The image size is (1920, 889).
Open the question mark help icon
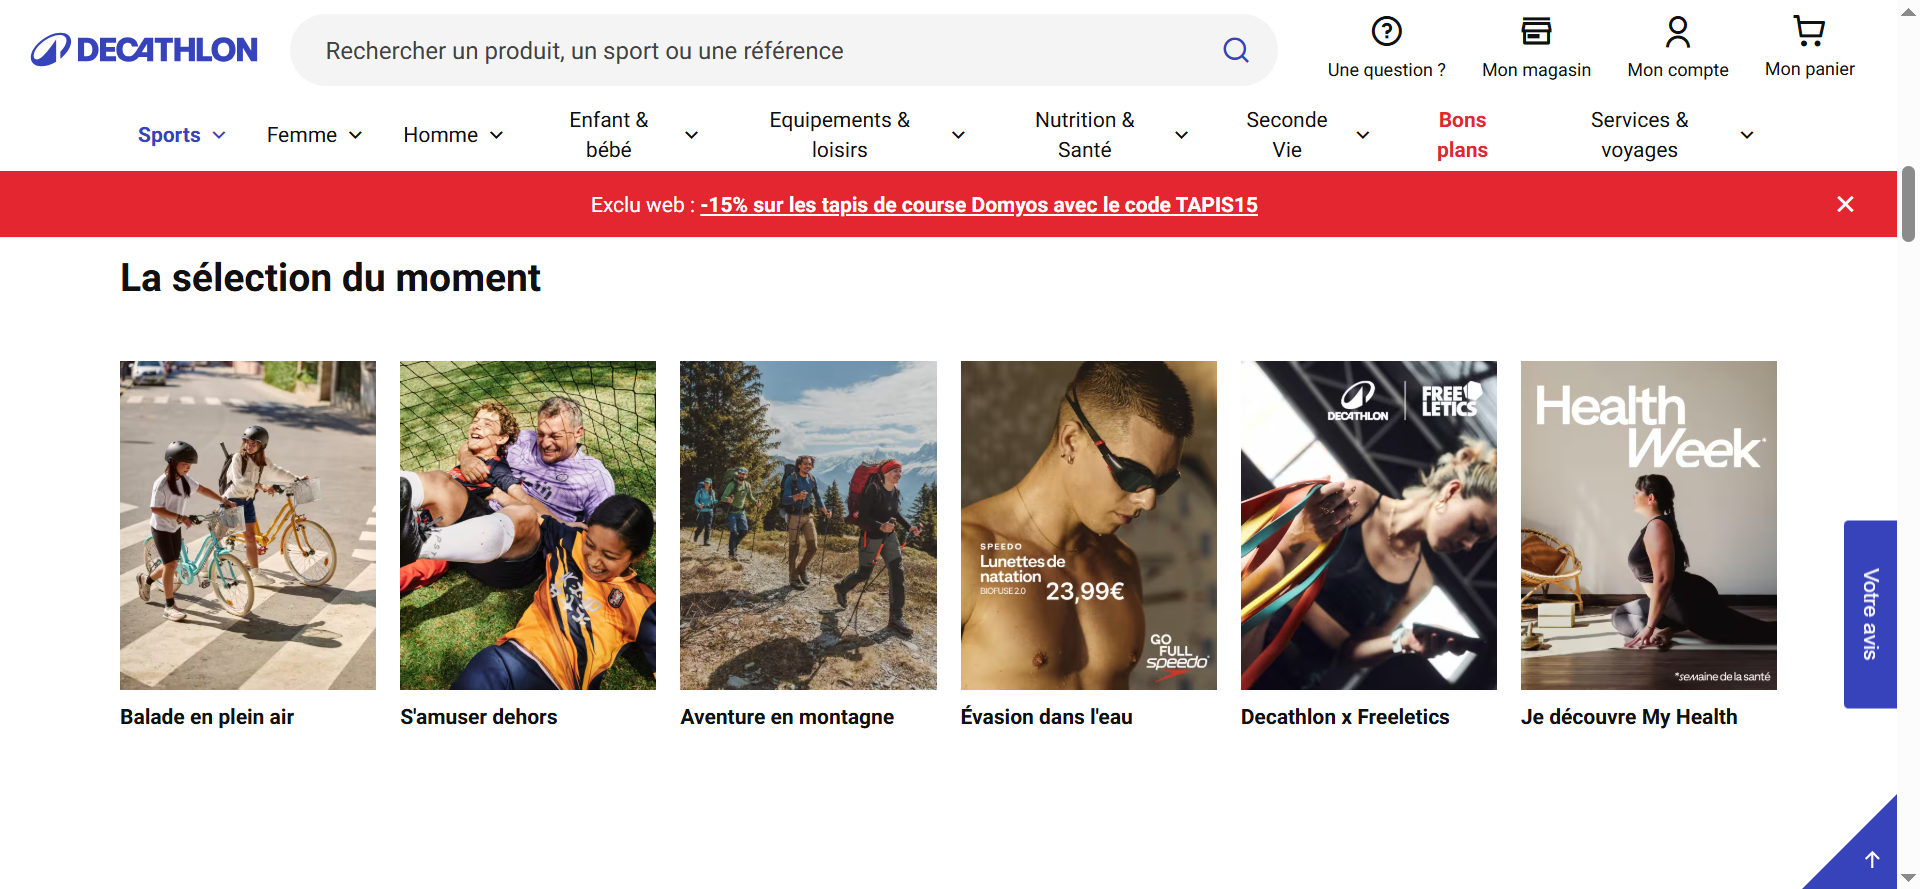coord(1386,31)
